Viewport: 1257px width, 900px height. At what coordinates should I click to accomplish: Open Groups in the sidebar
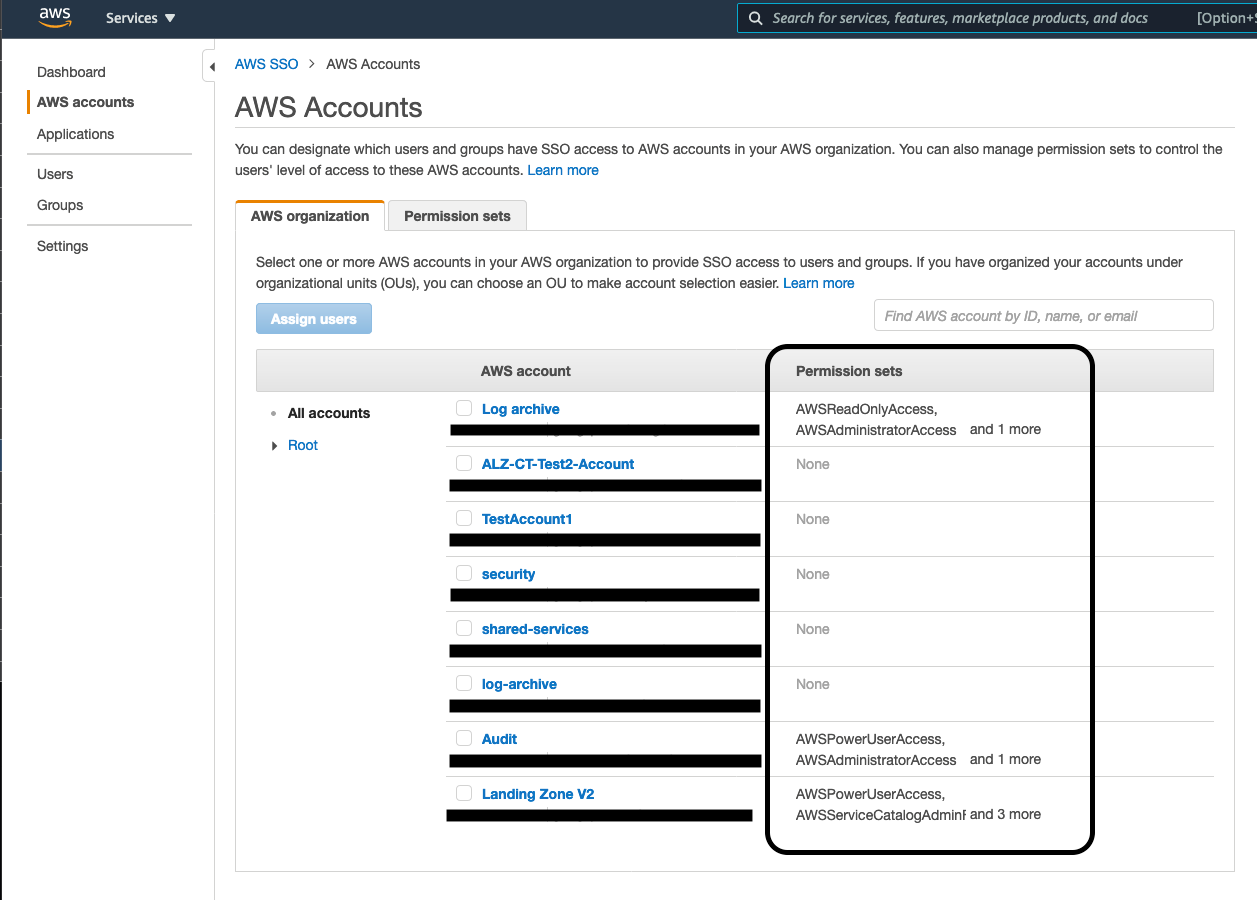(60, 205)
